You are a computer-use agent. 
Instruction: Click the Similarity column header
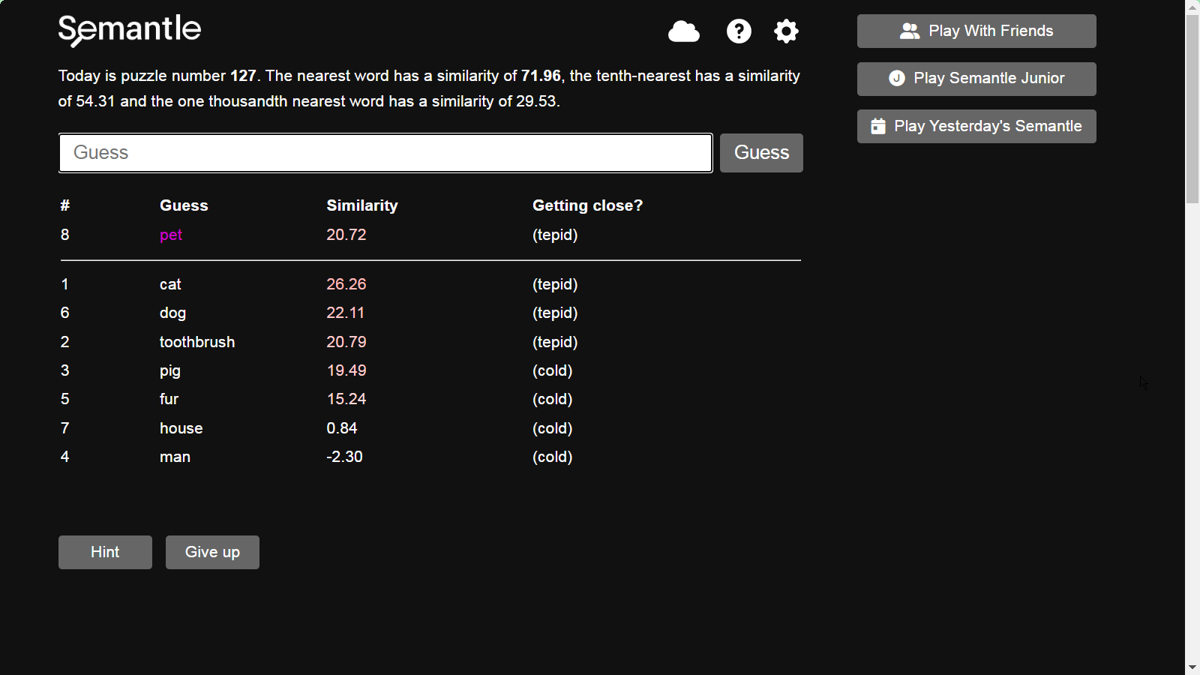pyautogui.click(x=362, y=205)
